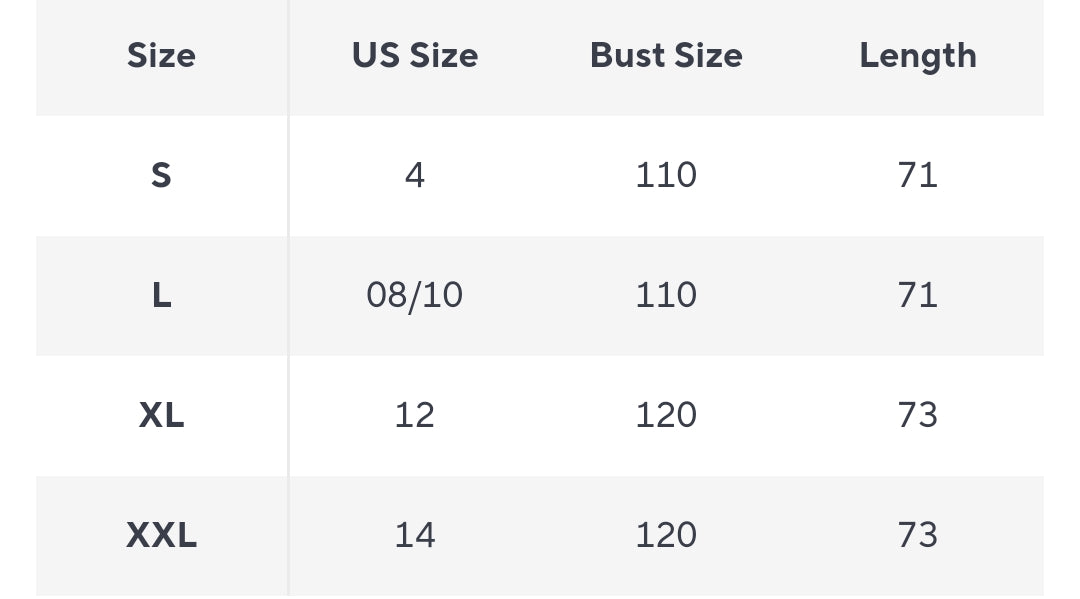Select the XXL size row label

(x=161, y=535)
